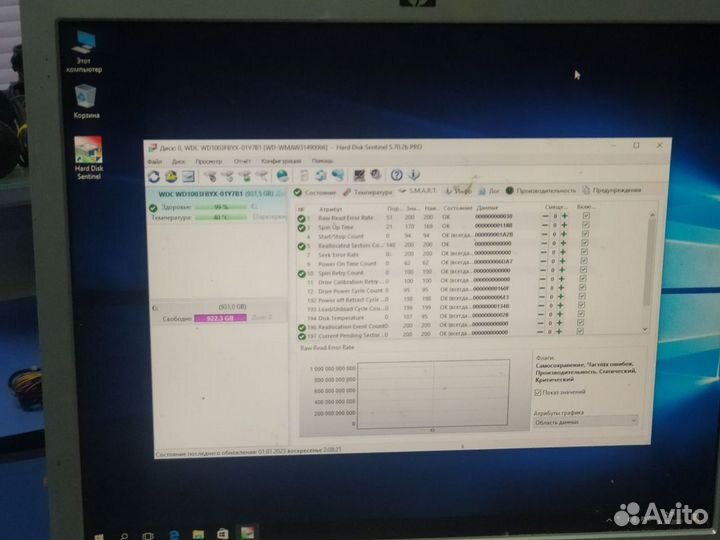Click the first disk test toolbar icon
Screen dimensions: 720x540
(210, 176)
